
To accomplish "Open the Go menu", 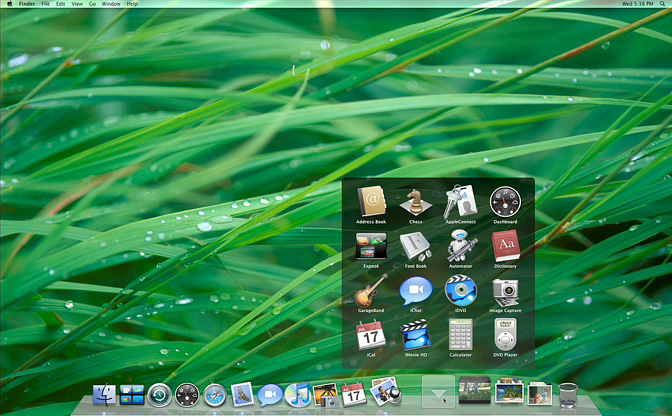I will (x=92, y=4).
